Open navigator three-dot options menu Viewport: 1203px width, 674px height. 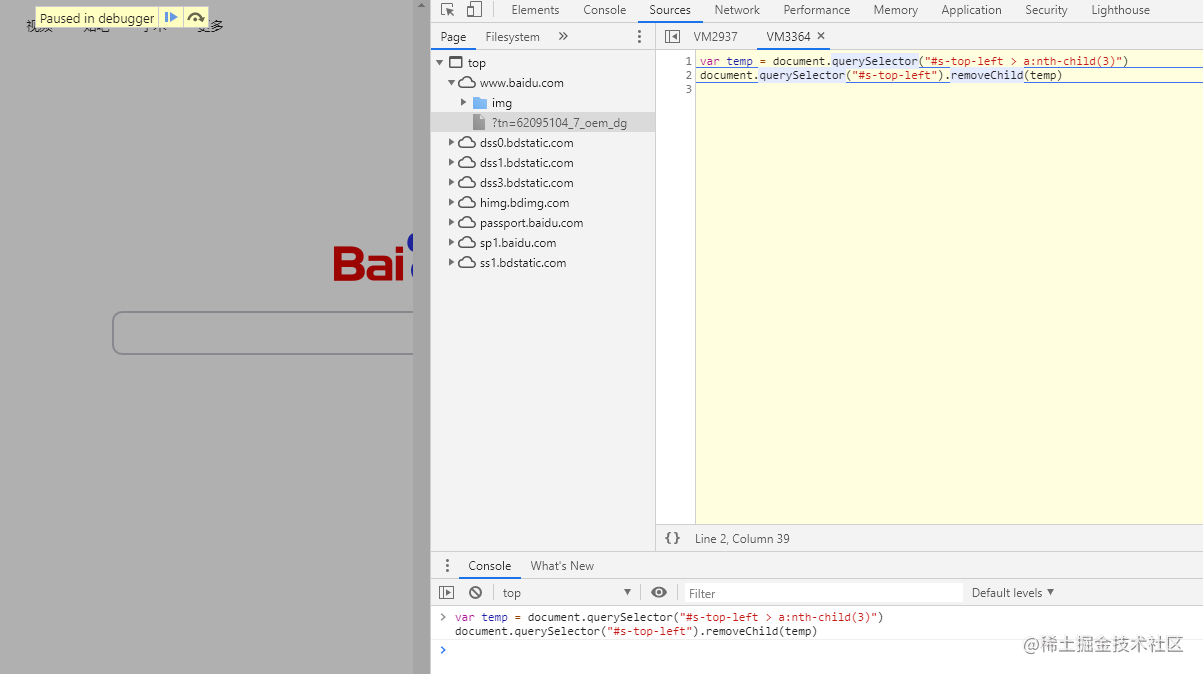tap(640, 37)
